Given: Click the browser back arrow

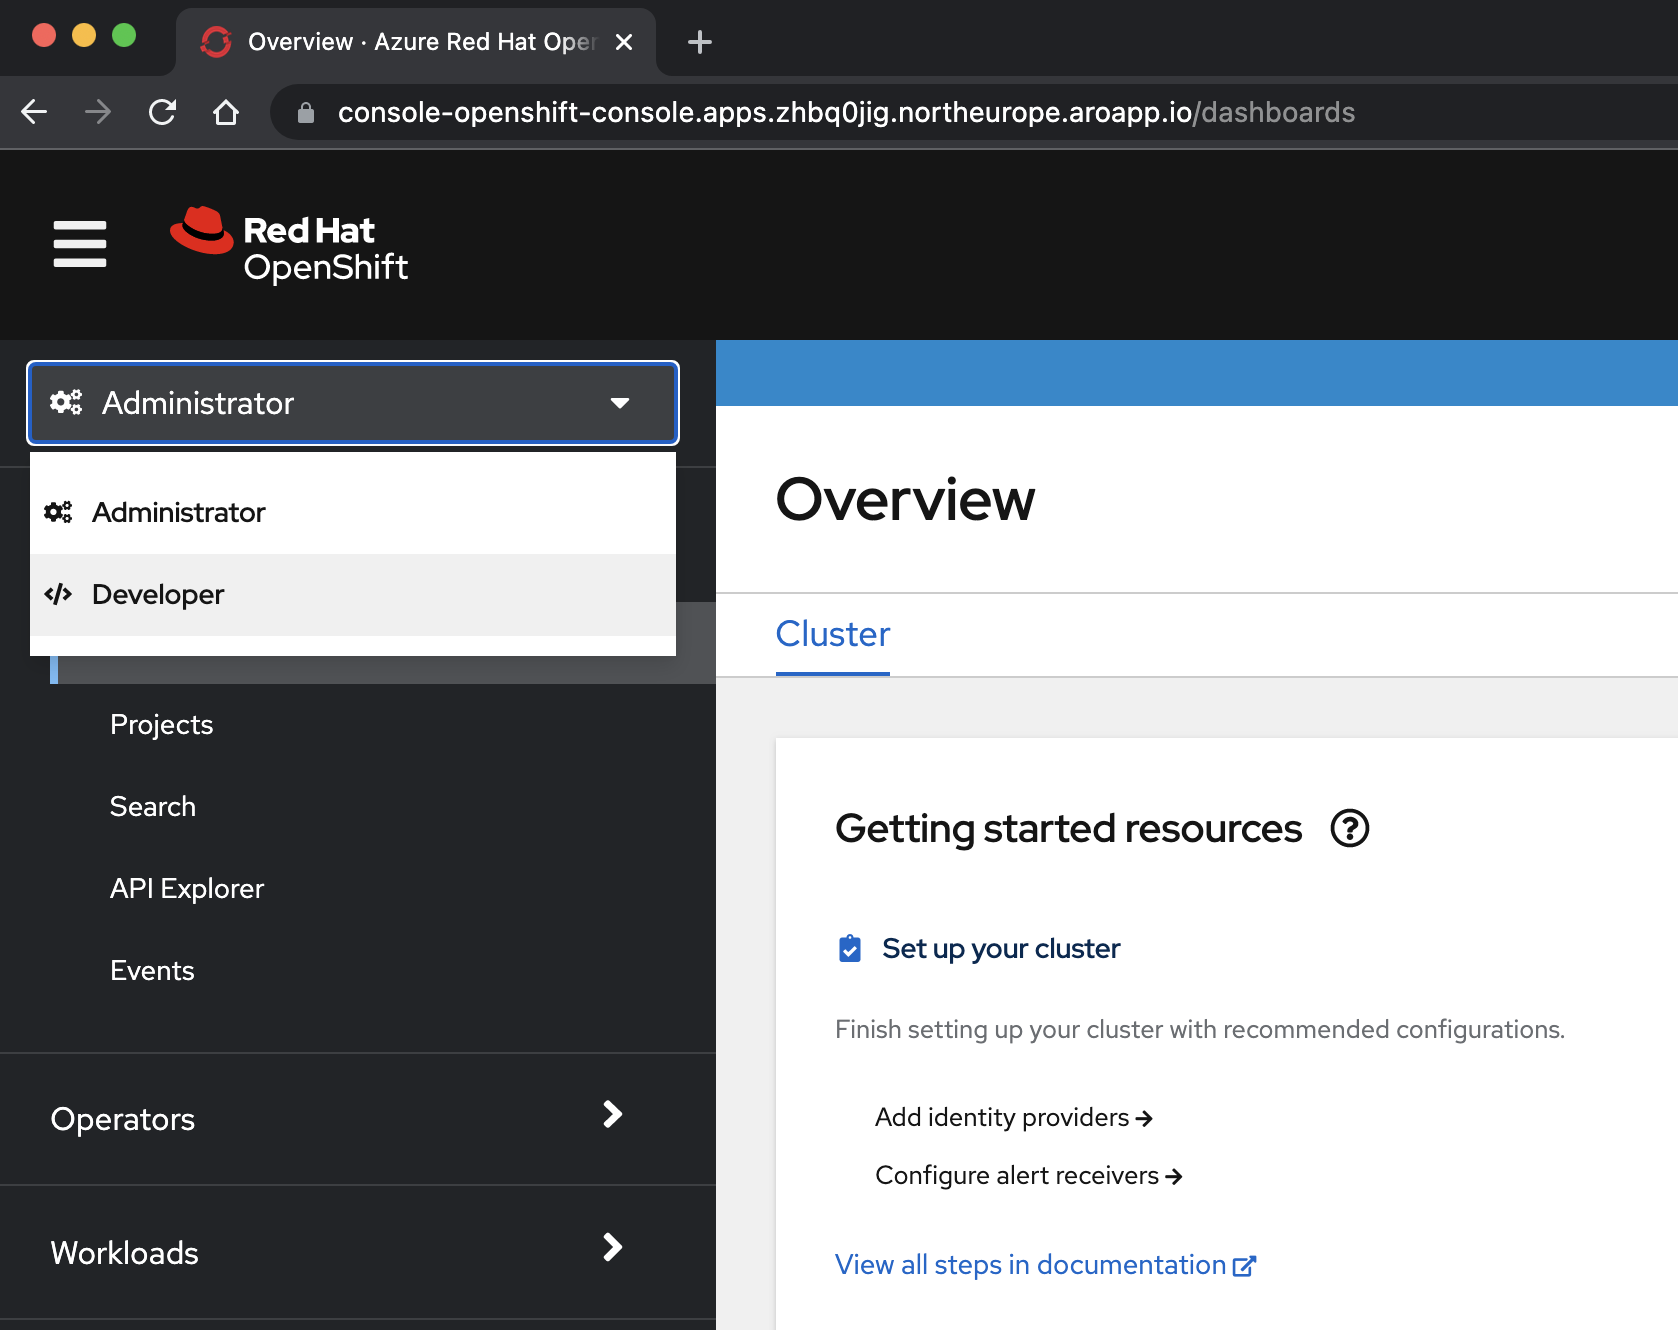Looking at the screenshot, I should 33,112.
